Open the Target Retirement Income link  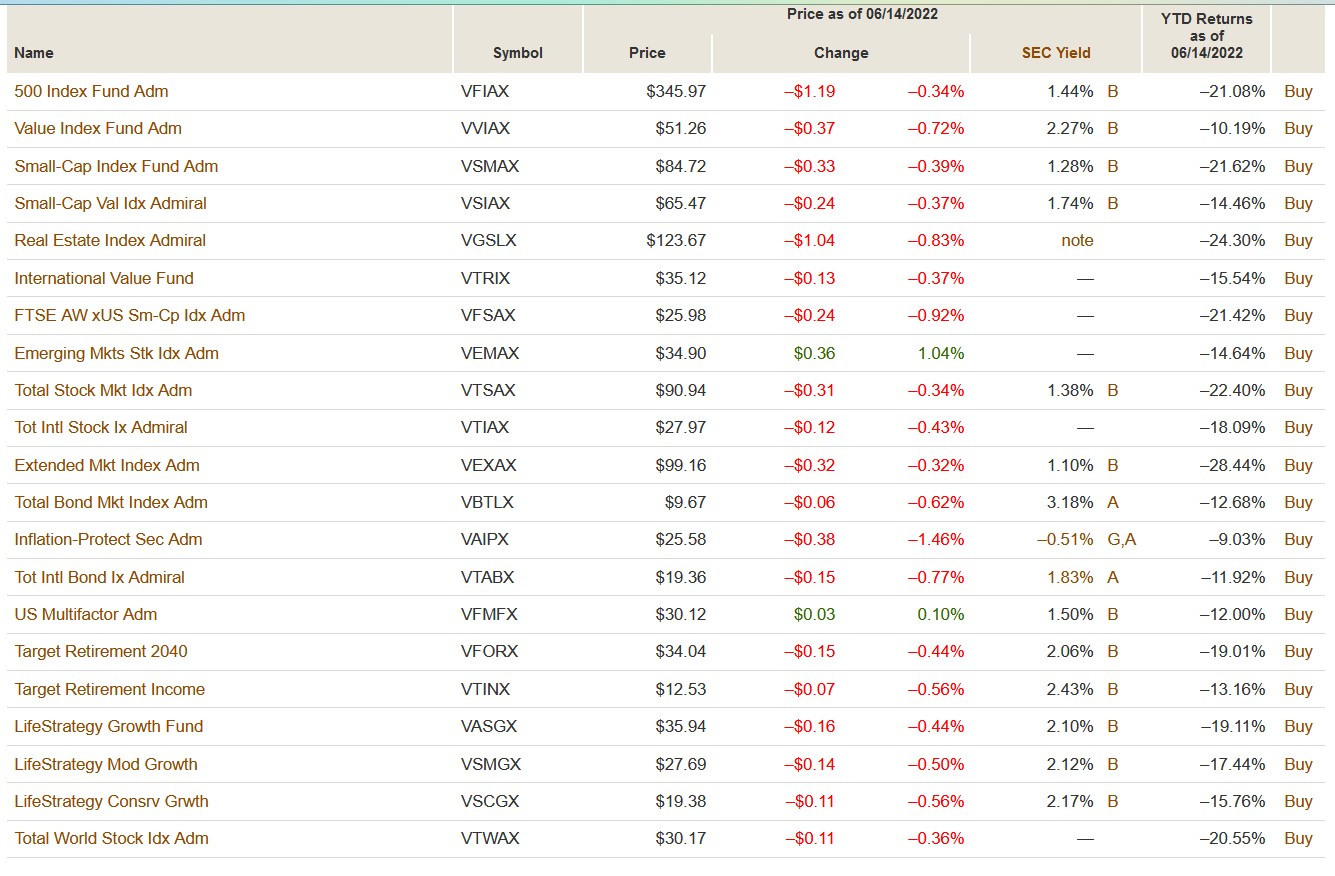(110, 689)
